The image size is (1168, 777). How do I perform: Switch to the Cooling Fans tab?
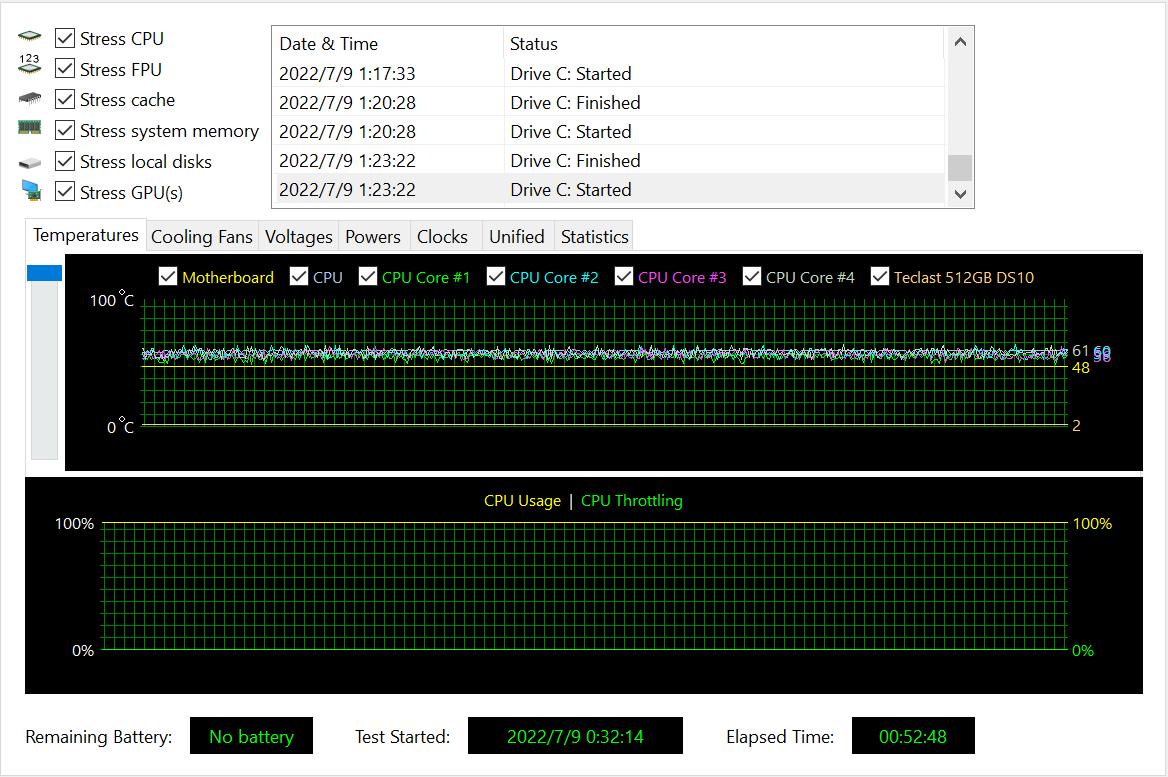(x=201, y=237)
